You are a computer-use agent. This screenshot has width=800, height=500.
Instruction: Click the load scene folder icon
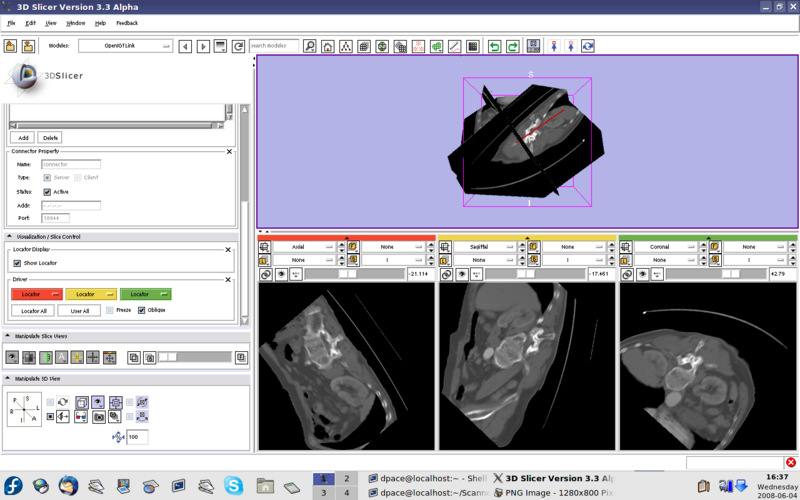point(10,46)
